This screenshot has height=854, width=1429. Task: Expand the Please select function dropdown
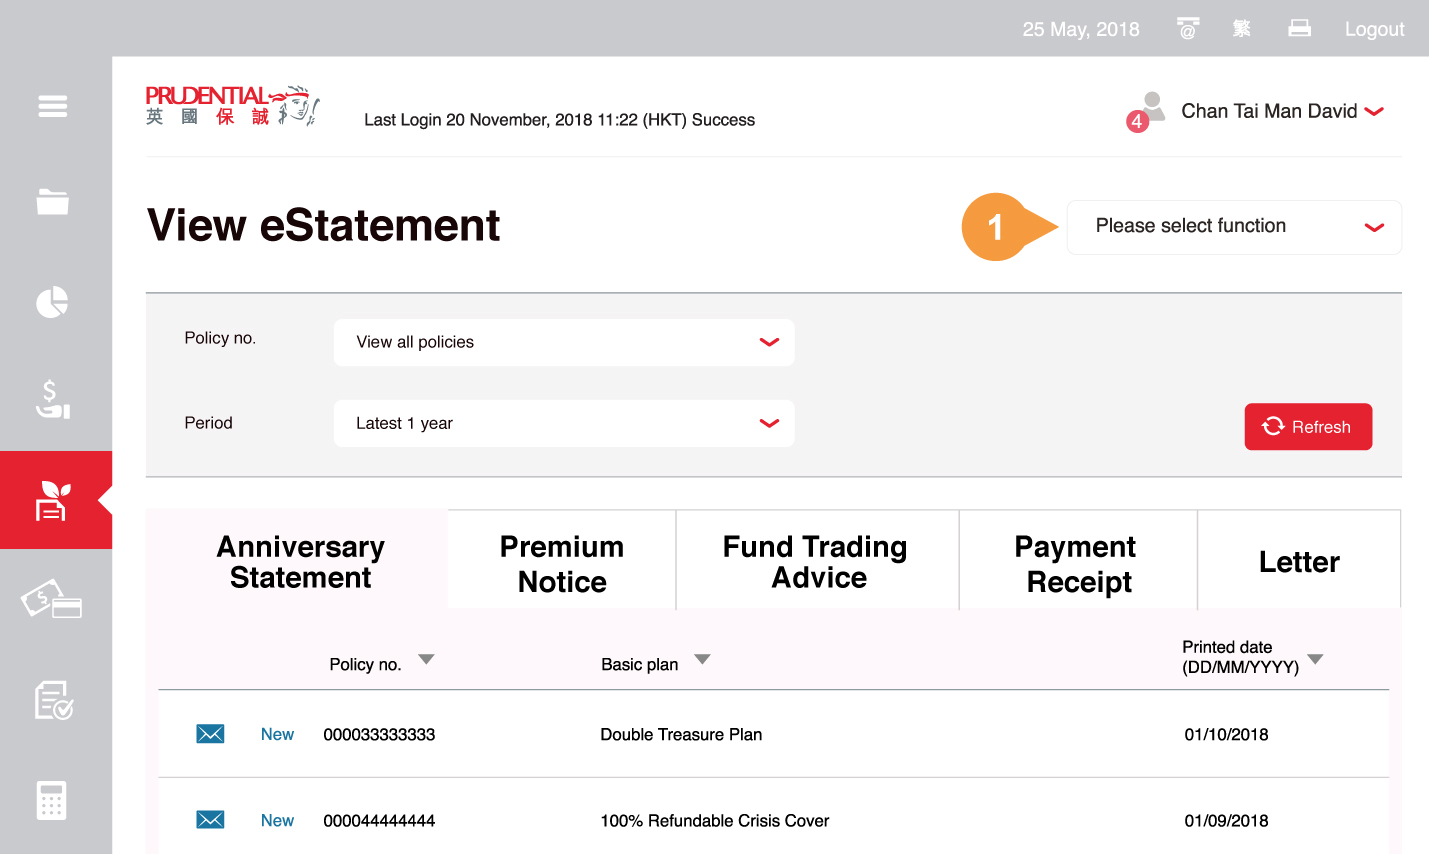[1234, 227]
